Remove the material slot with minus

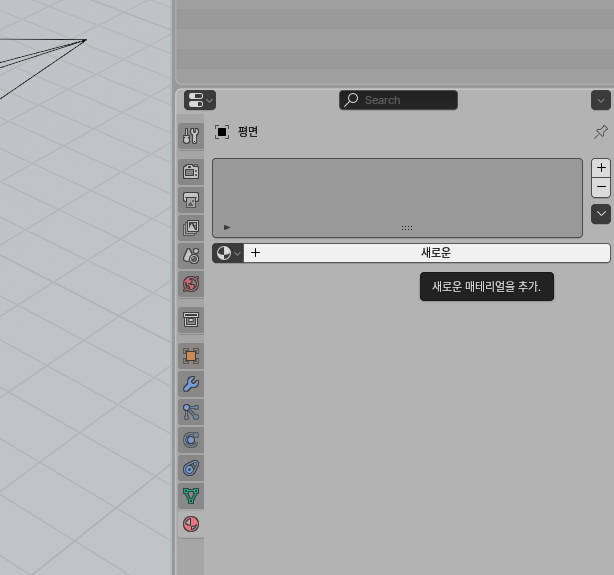pos(601,187)
